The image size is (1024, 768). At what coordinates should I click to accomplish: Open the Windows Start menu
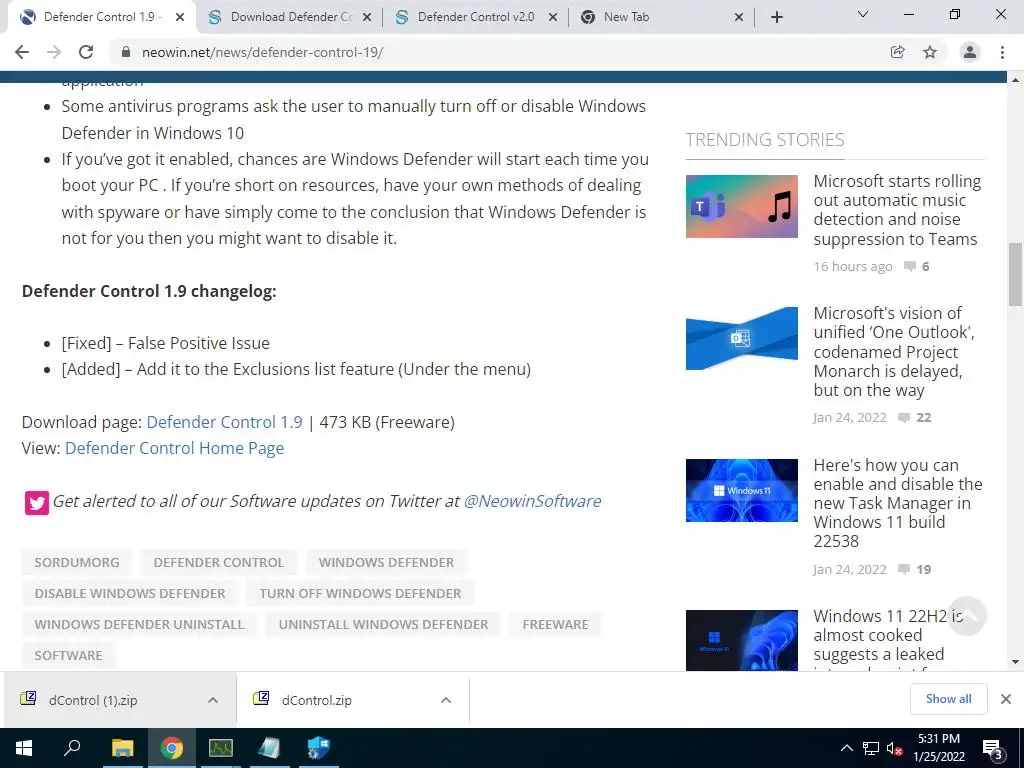tap(24, 748)
